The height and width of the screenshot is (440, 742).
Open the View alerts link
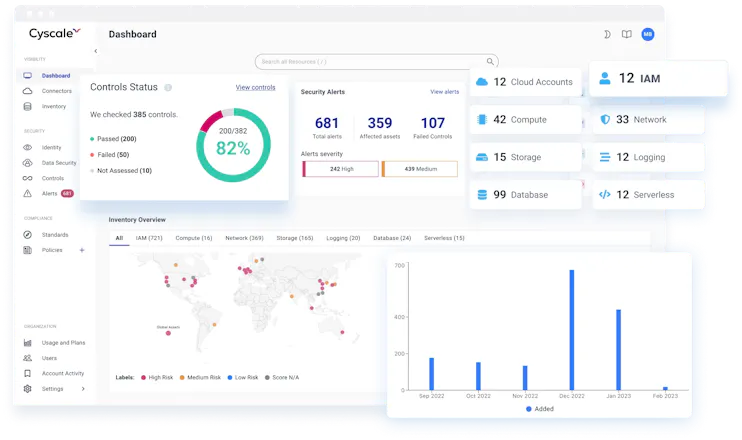444,92
